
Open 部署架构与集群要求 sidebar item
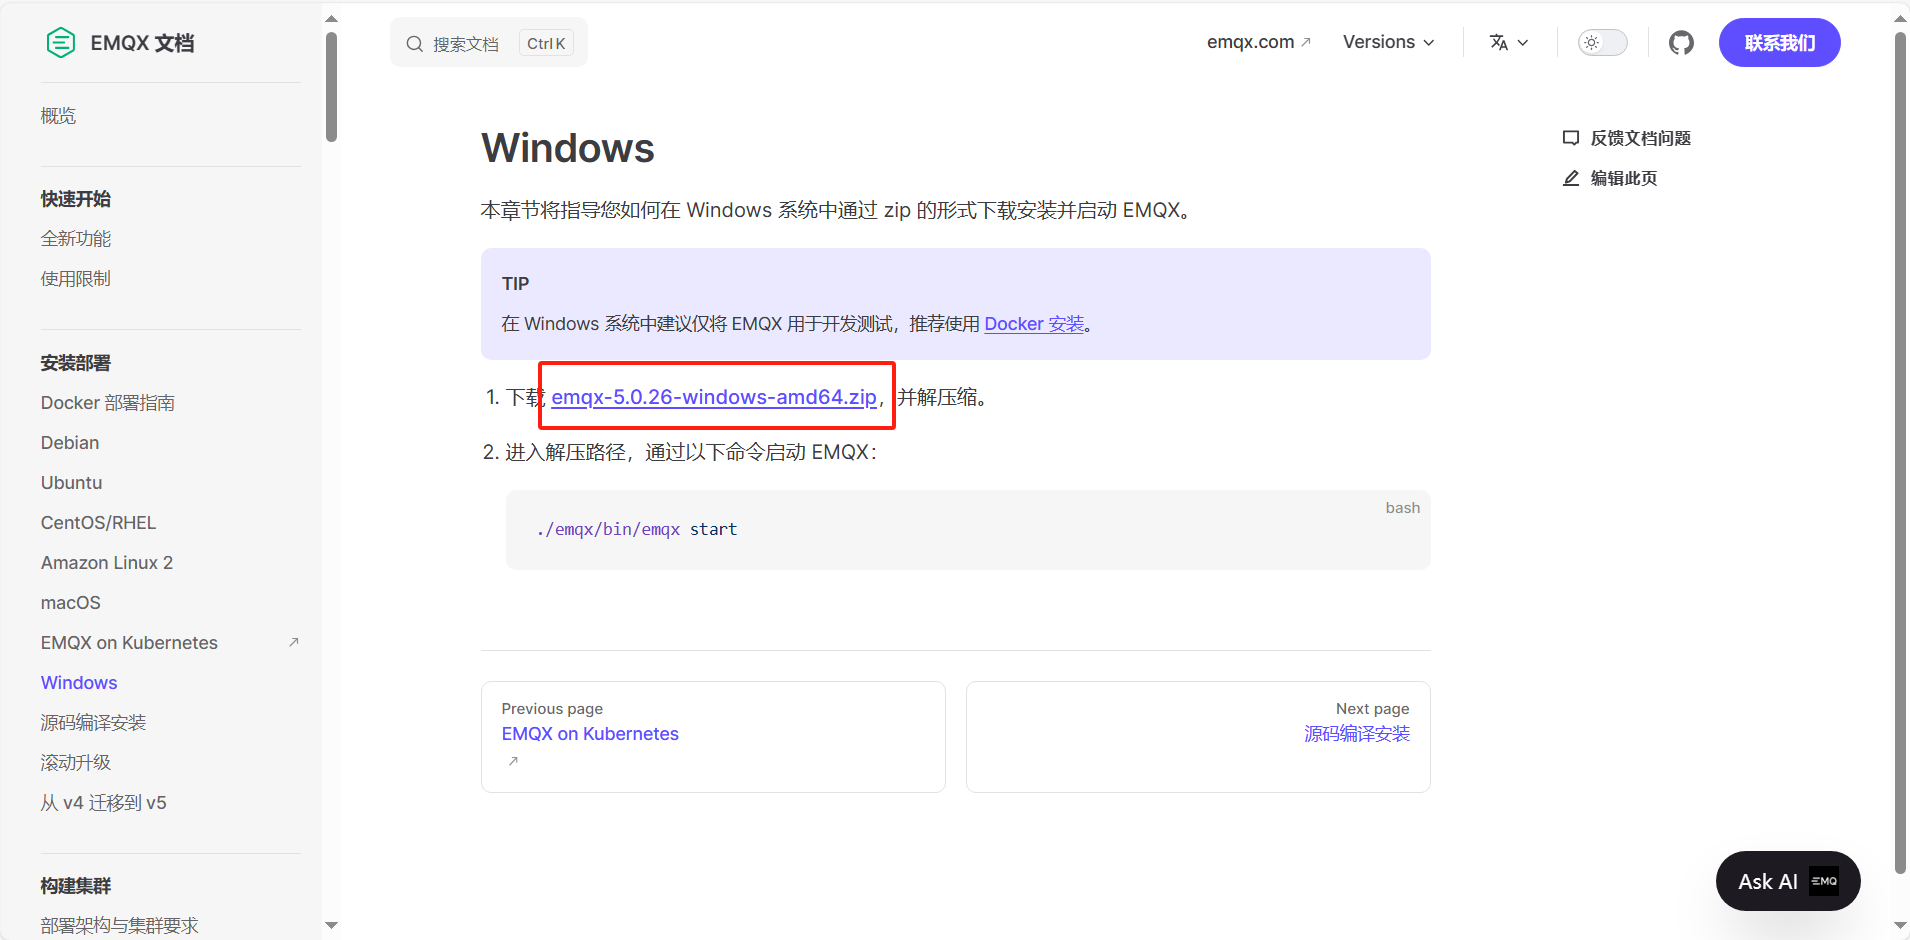coord(120,926)
